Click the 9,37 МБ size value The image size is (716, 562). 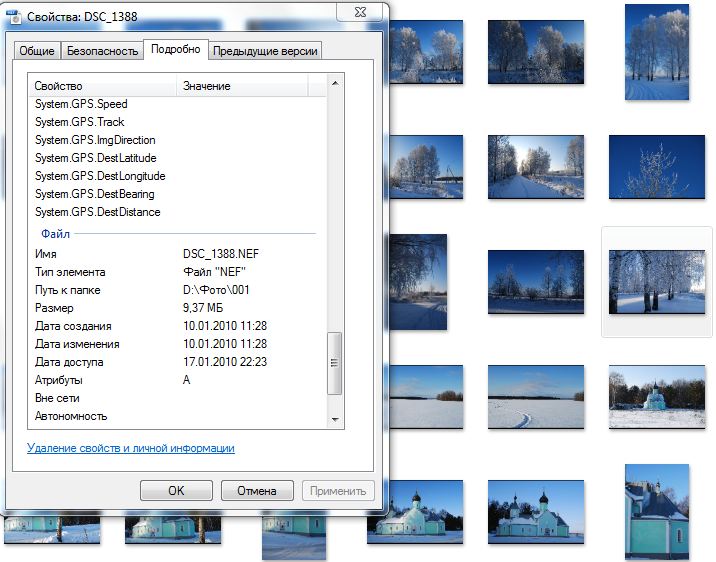[203, 308]
